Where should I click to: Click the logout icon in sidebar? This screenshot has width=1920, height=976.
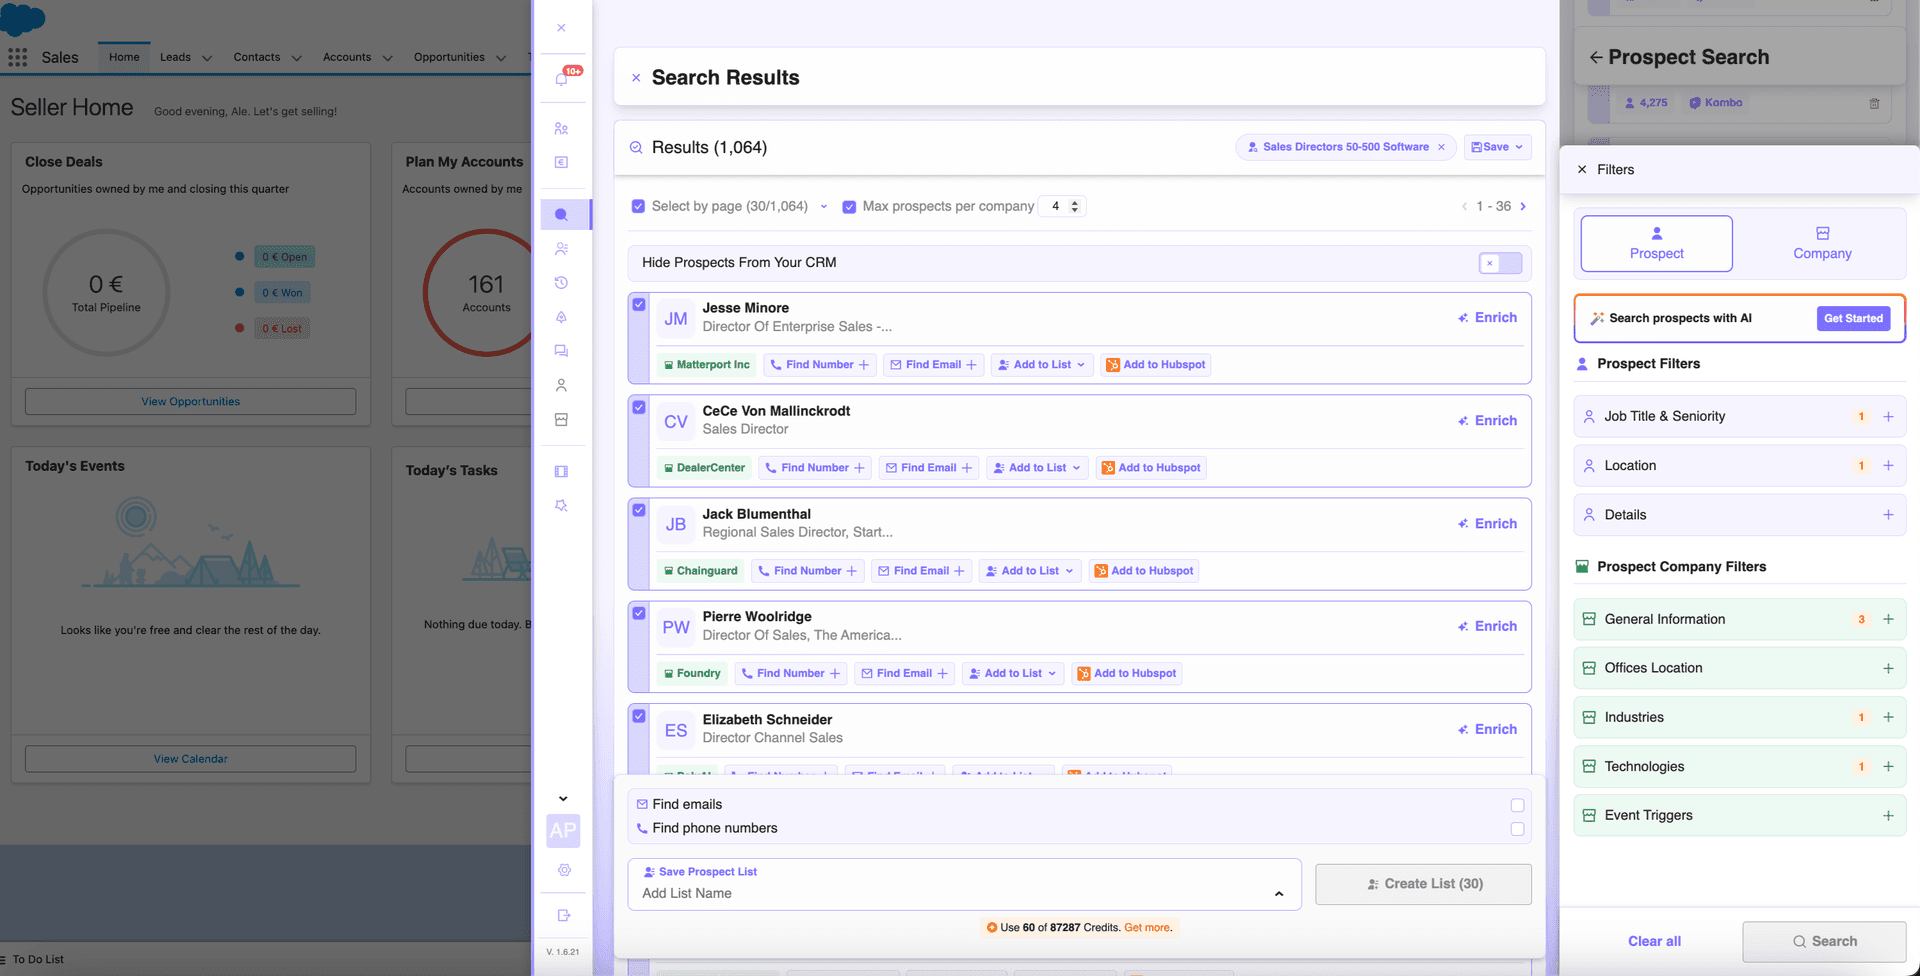coord(564,915)
